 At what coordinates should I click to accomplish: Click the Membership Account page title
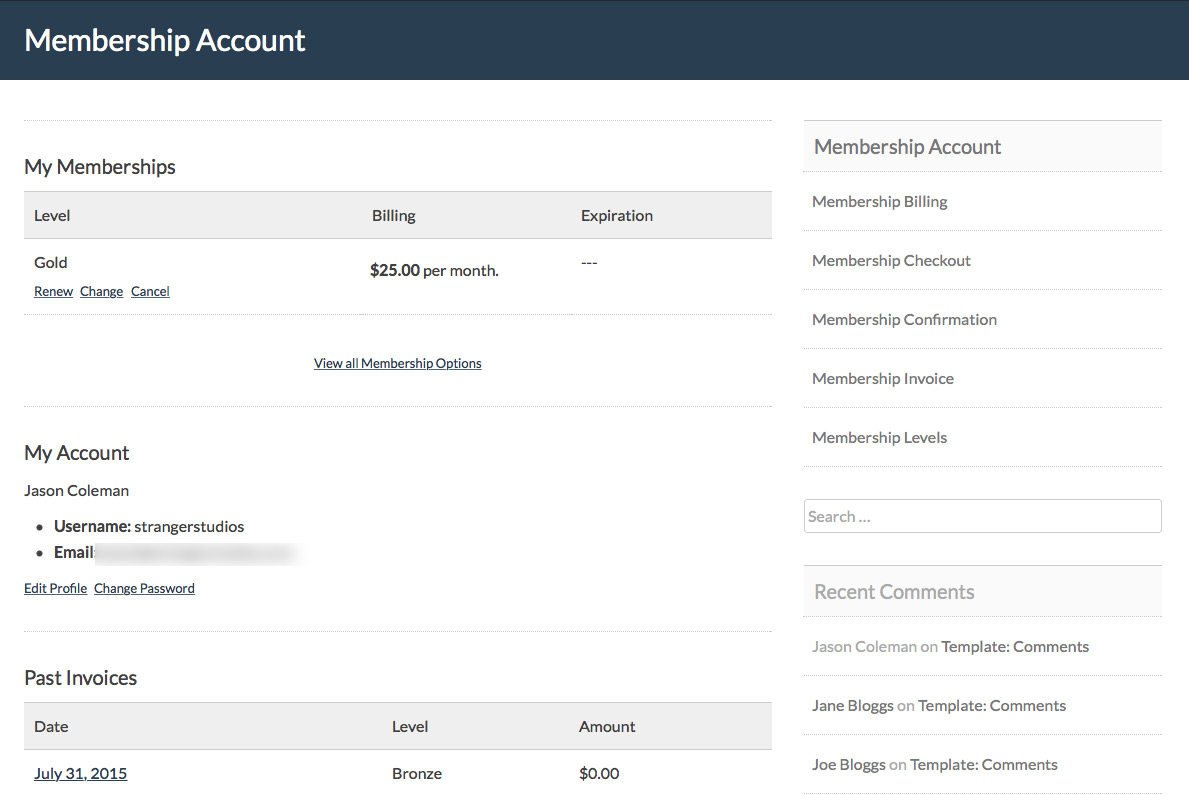point(165,40)
